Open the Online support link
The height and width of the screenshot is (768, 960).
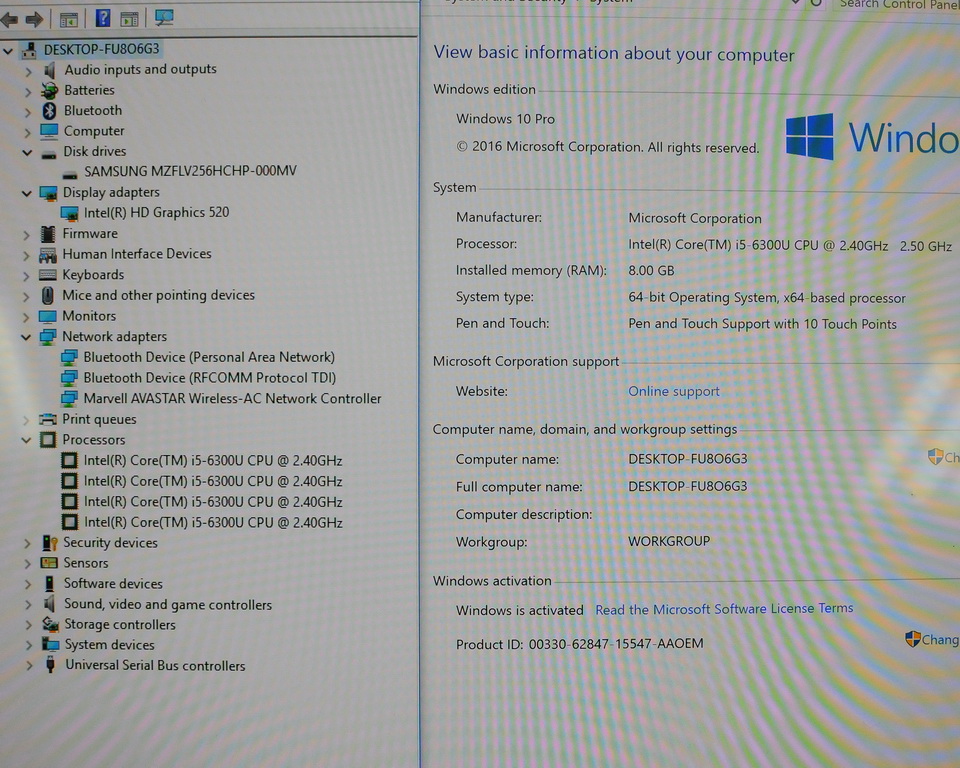(x=673, y=391)
